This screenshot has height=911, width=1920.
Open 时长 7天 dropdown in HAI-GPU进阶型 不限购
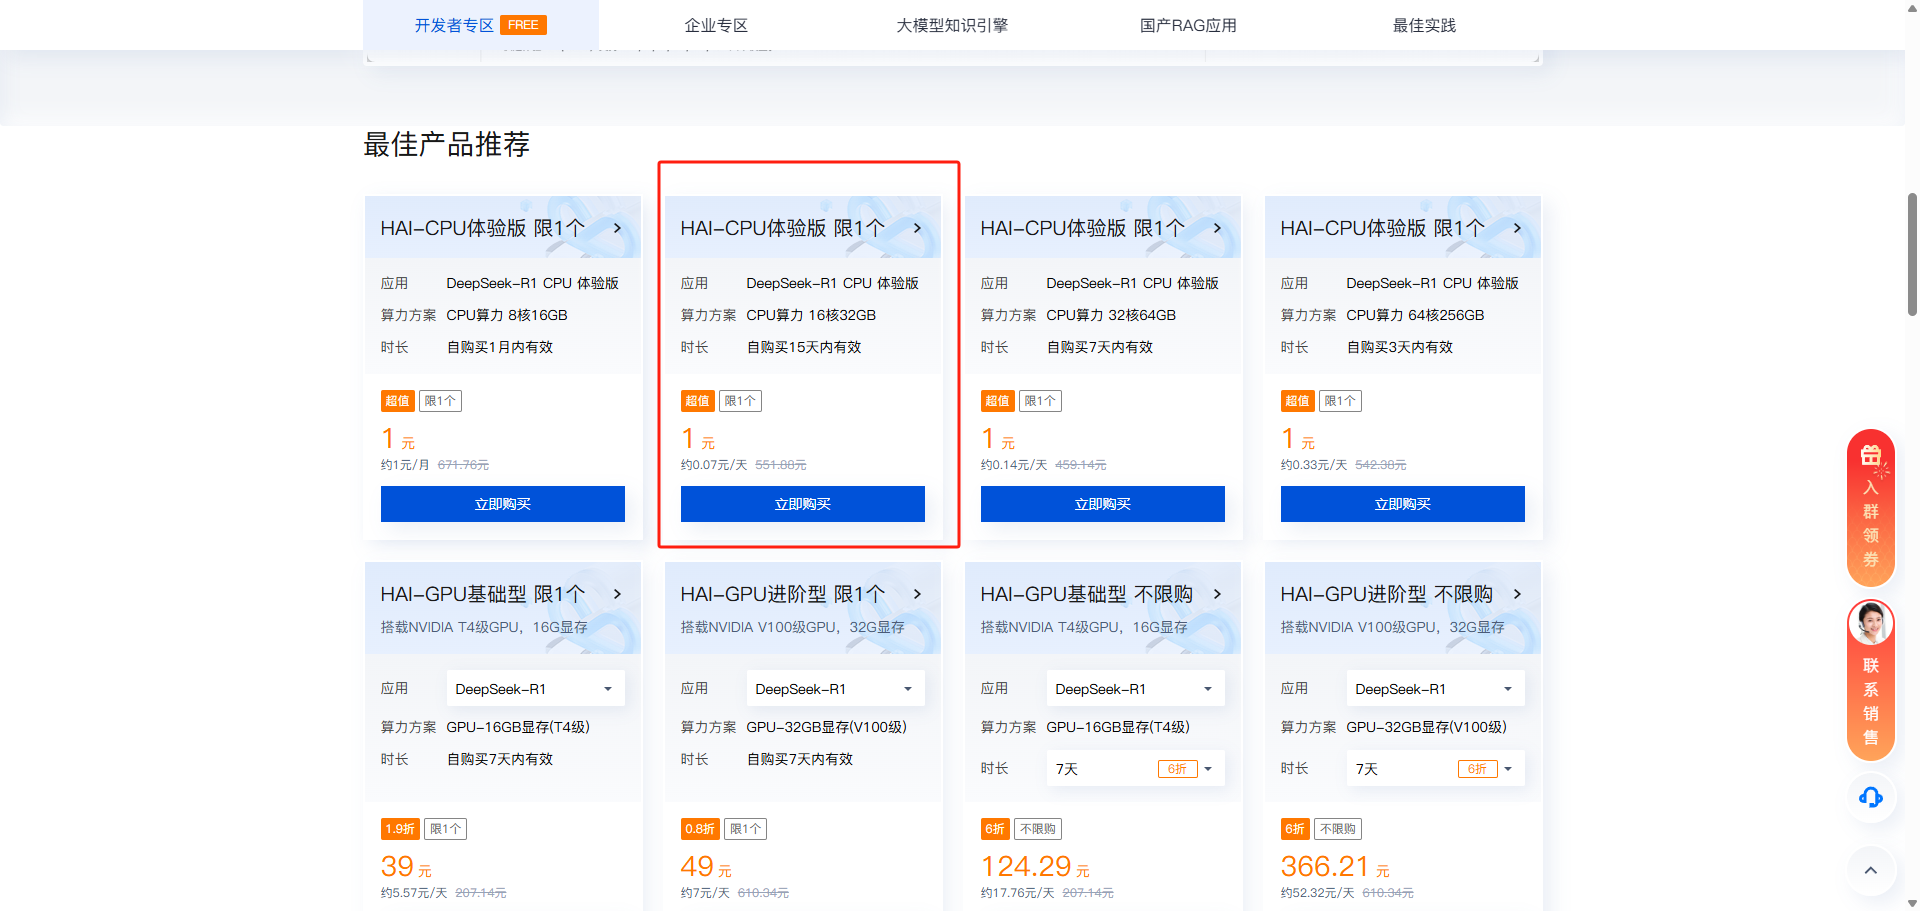pyautogui.click(x=1435, y=769)
